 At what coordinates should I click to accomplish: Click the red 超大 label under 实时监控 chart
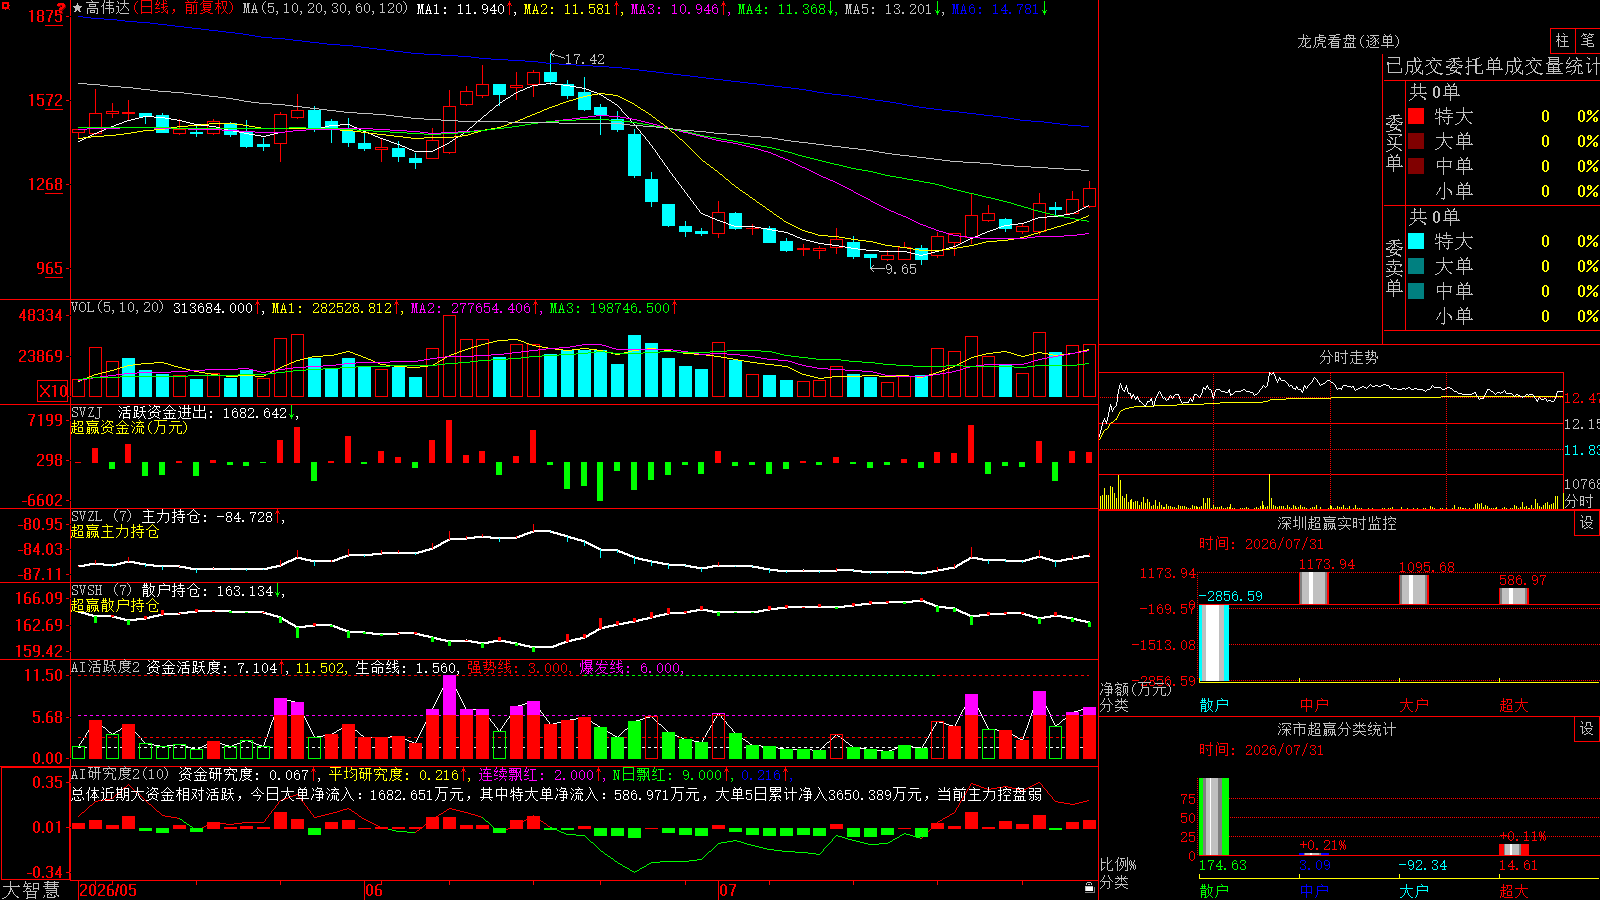(1514, 705)
